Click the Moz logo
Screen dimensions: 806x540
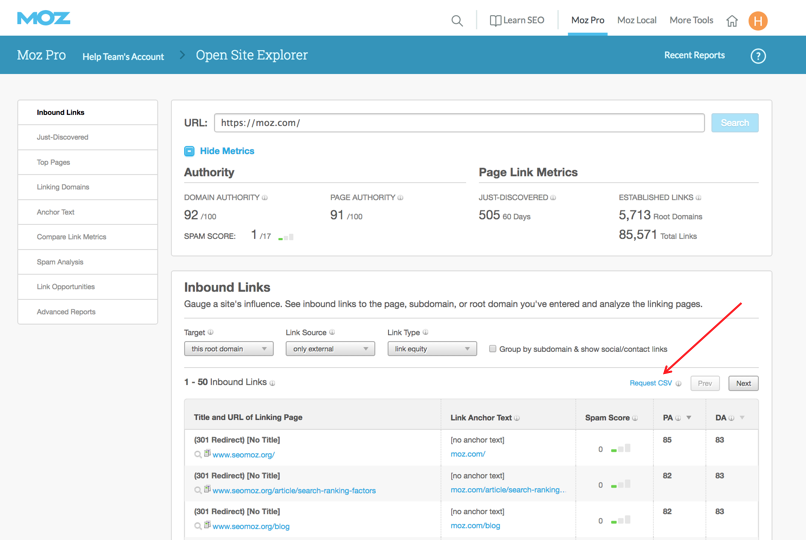coord(43,18)
